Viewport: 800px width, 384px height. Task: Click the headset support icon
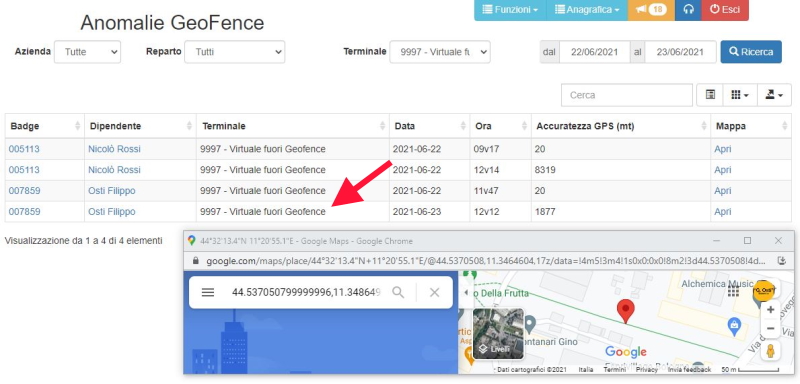pos(688,10)
